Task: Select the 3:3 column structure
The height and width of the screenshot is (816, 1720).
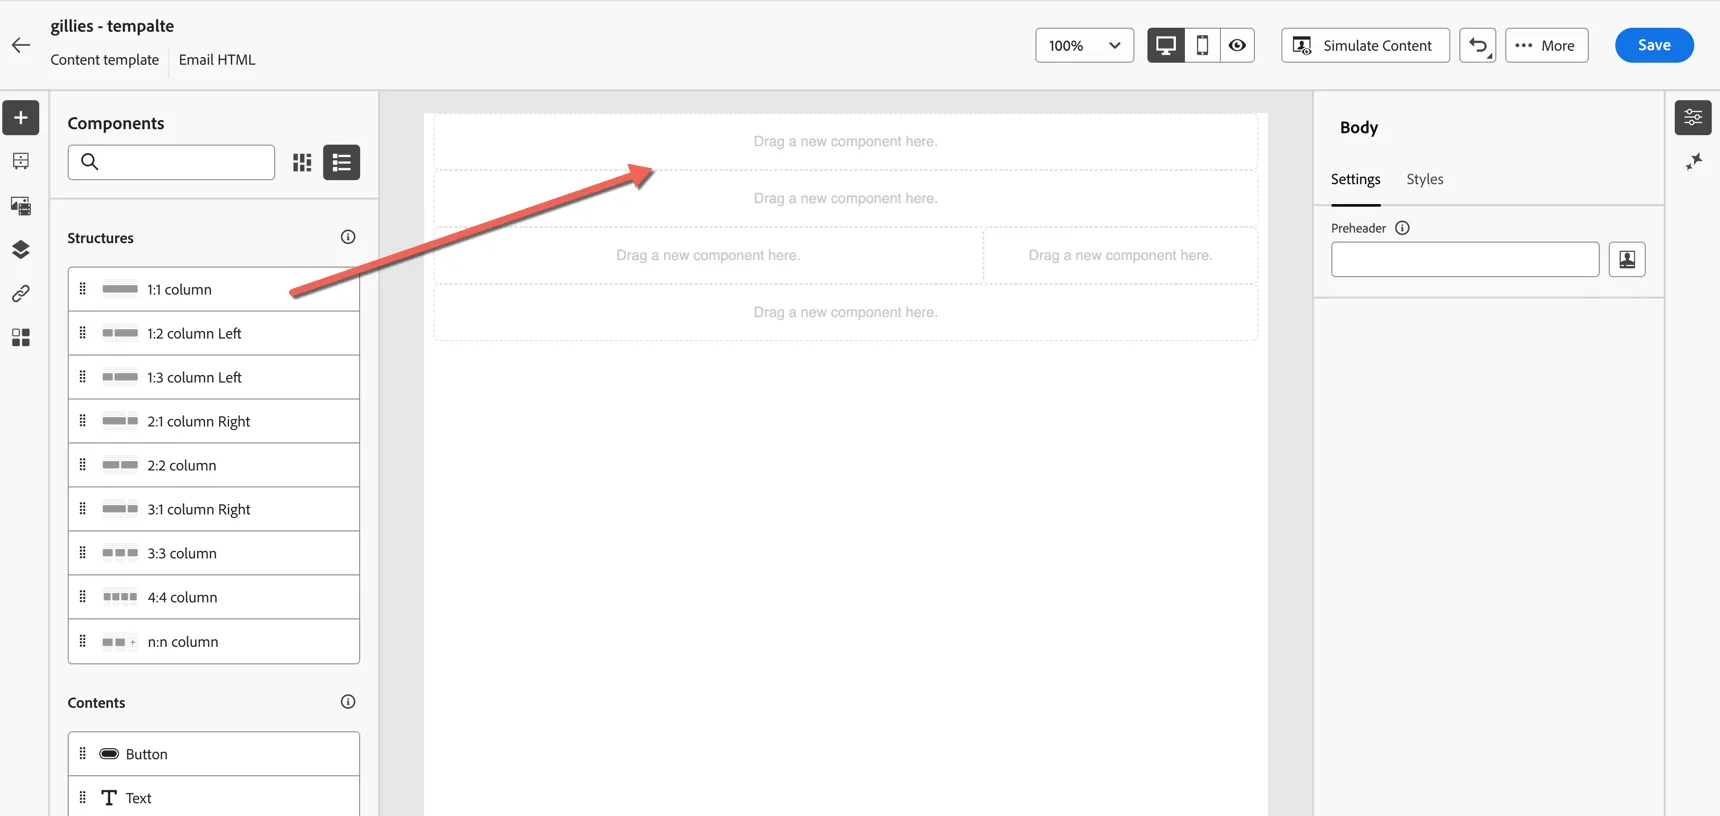Action: click(214, 554)
